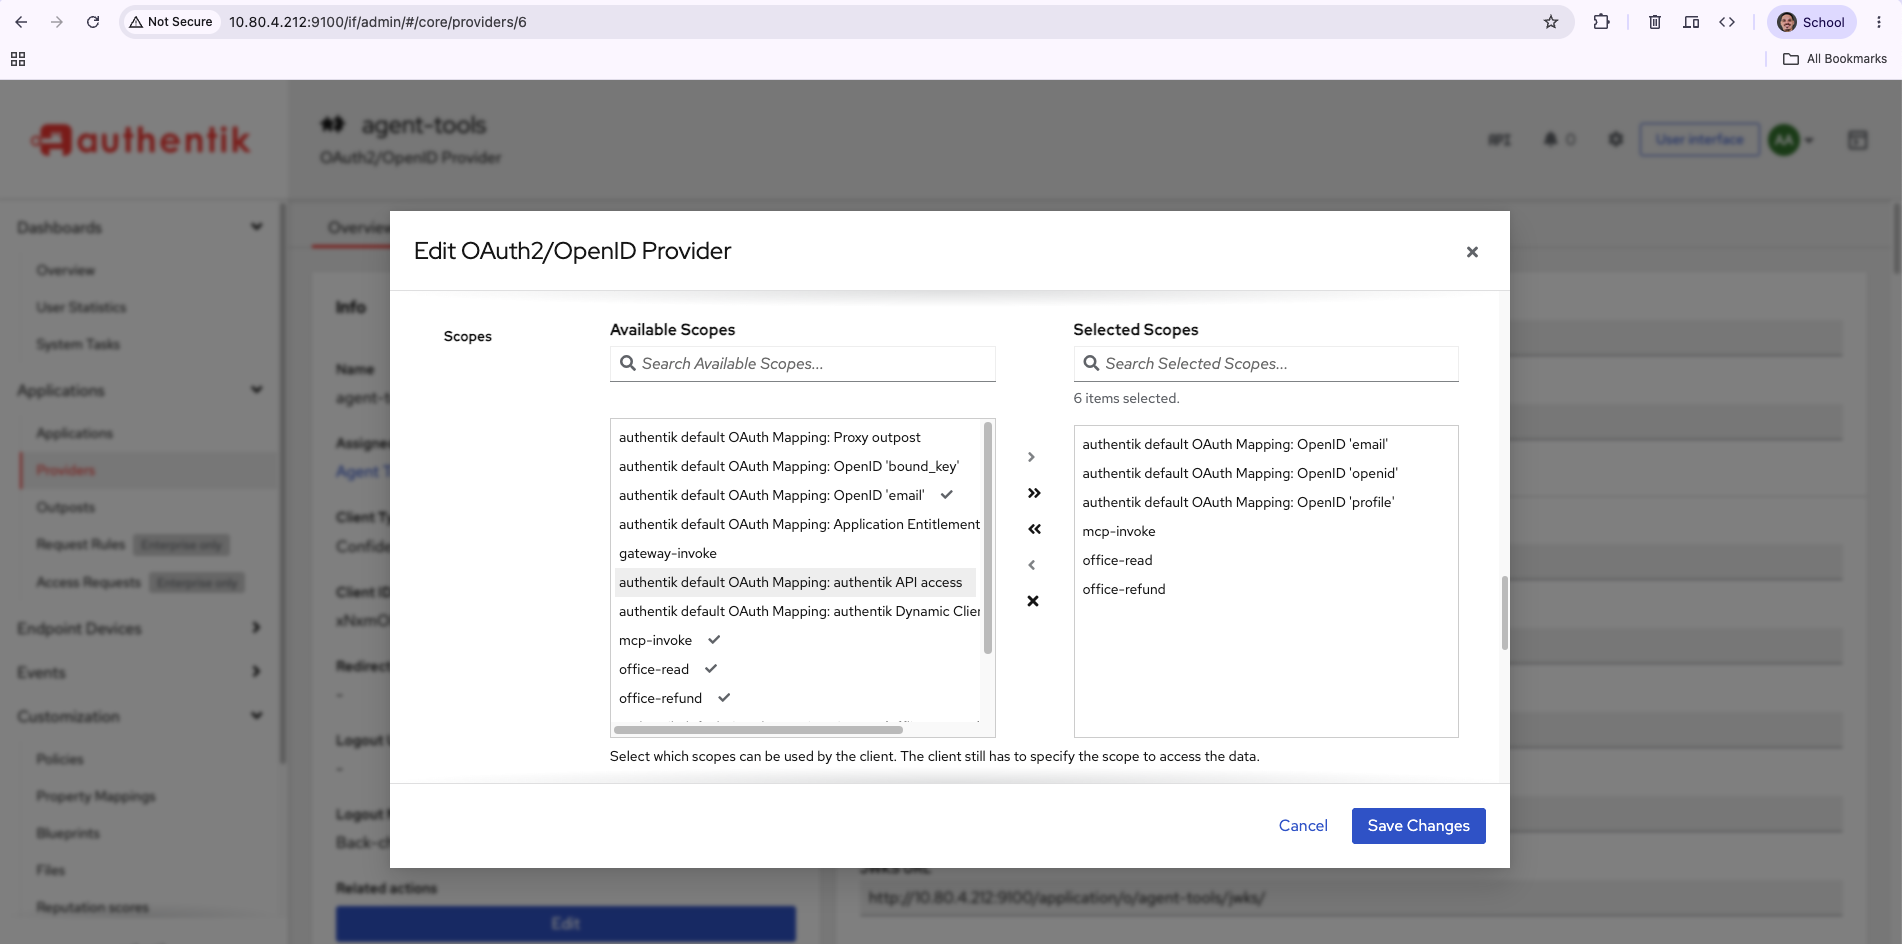Delete all selected scopes with the X icon
The height and width of the screenshot is (944, 1902).
click(1033, 601)
